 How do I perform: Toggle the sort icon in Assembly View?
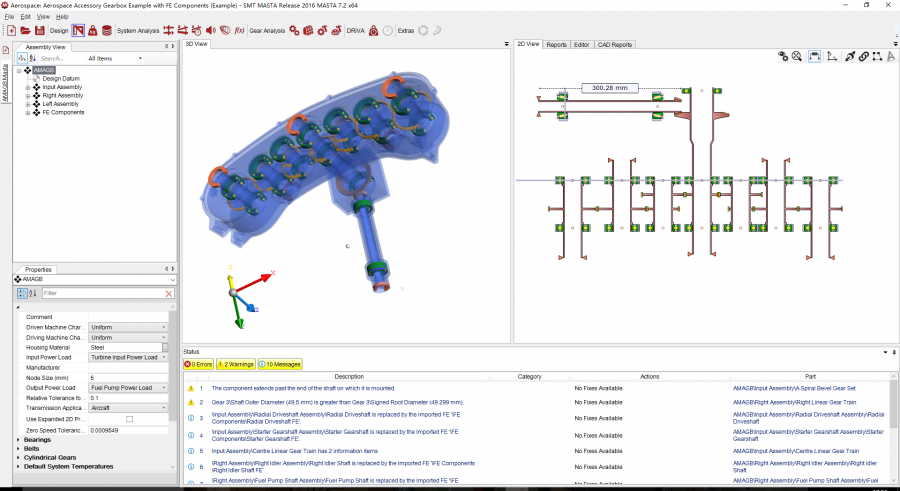click(x=33, y=58)
